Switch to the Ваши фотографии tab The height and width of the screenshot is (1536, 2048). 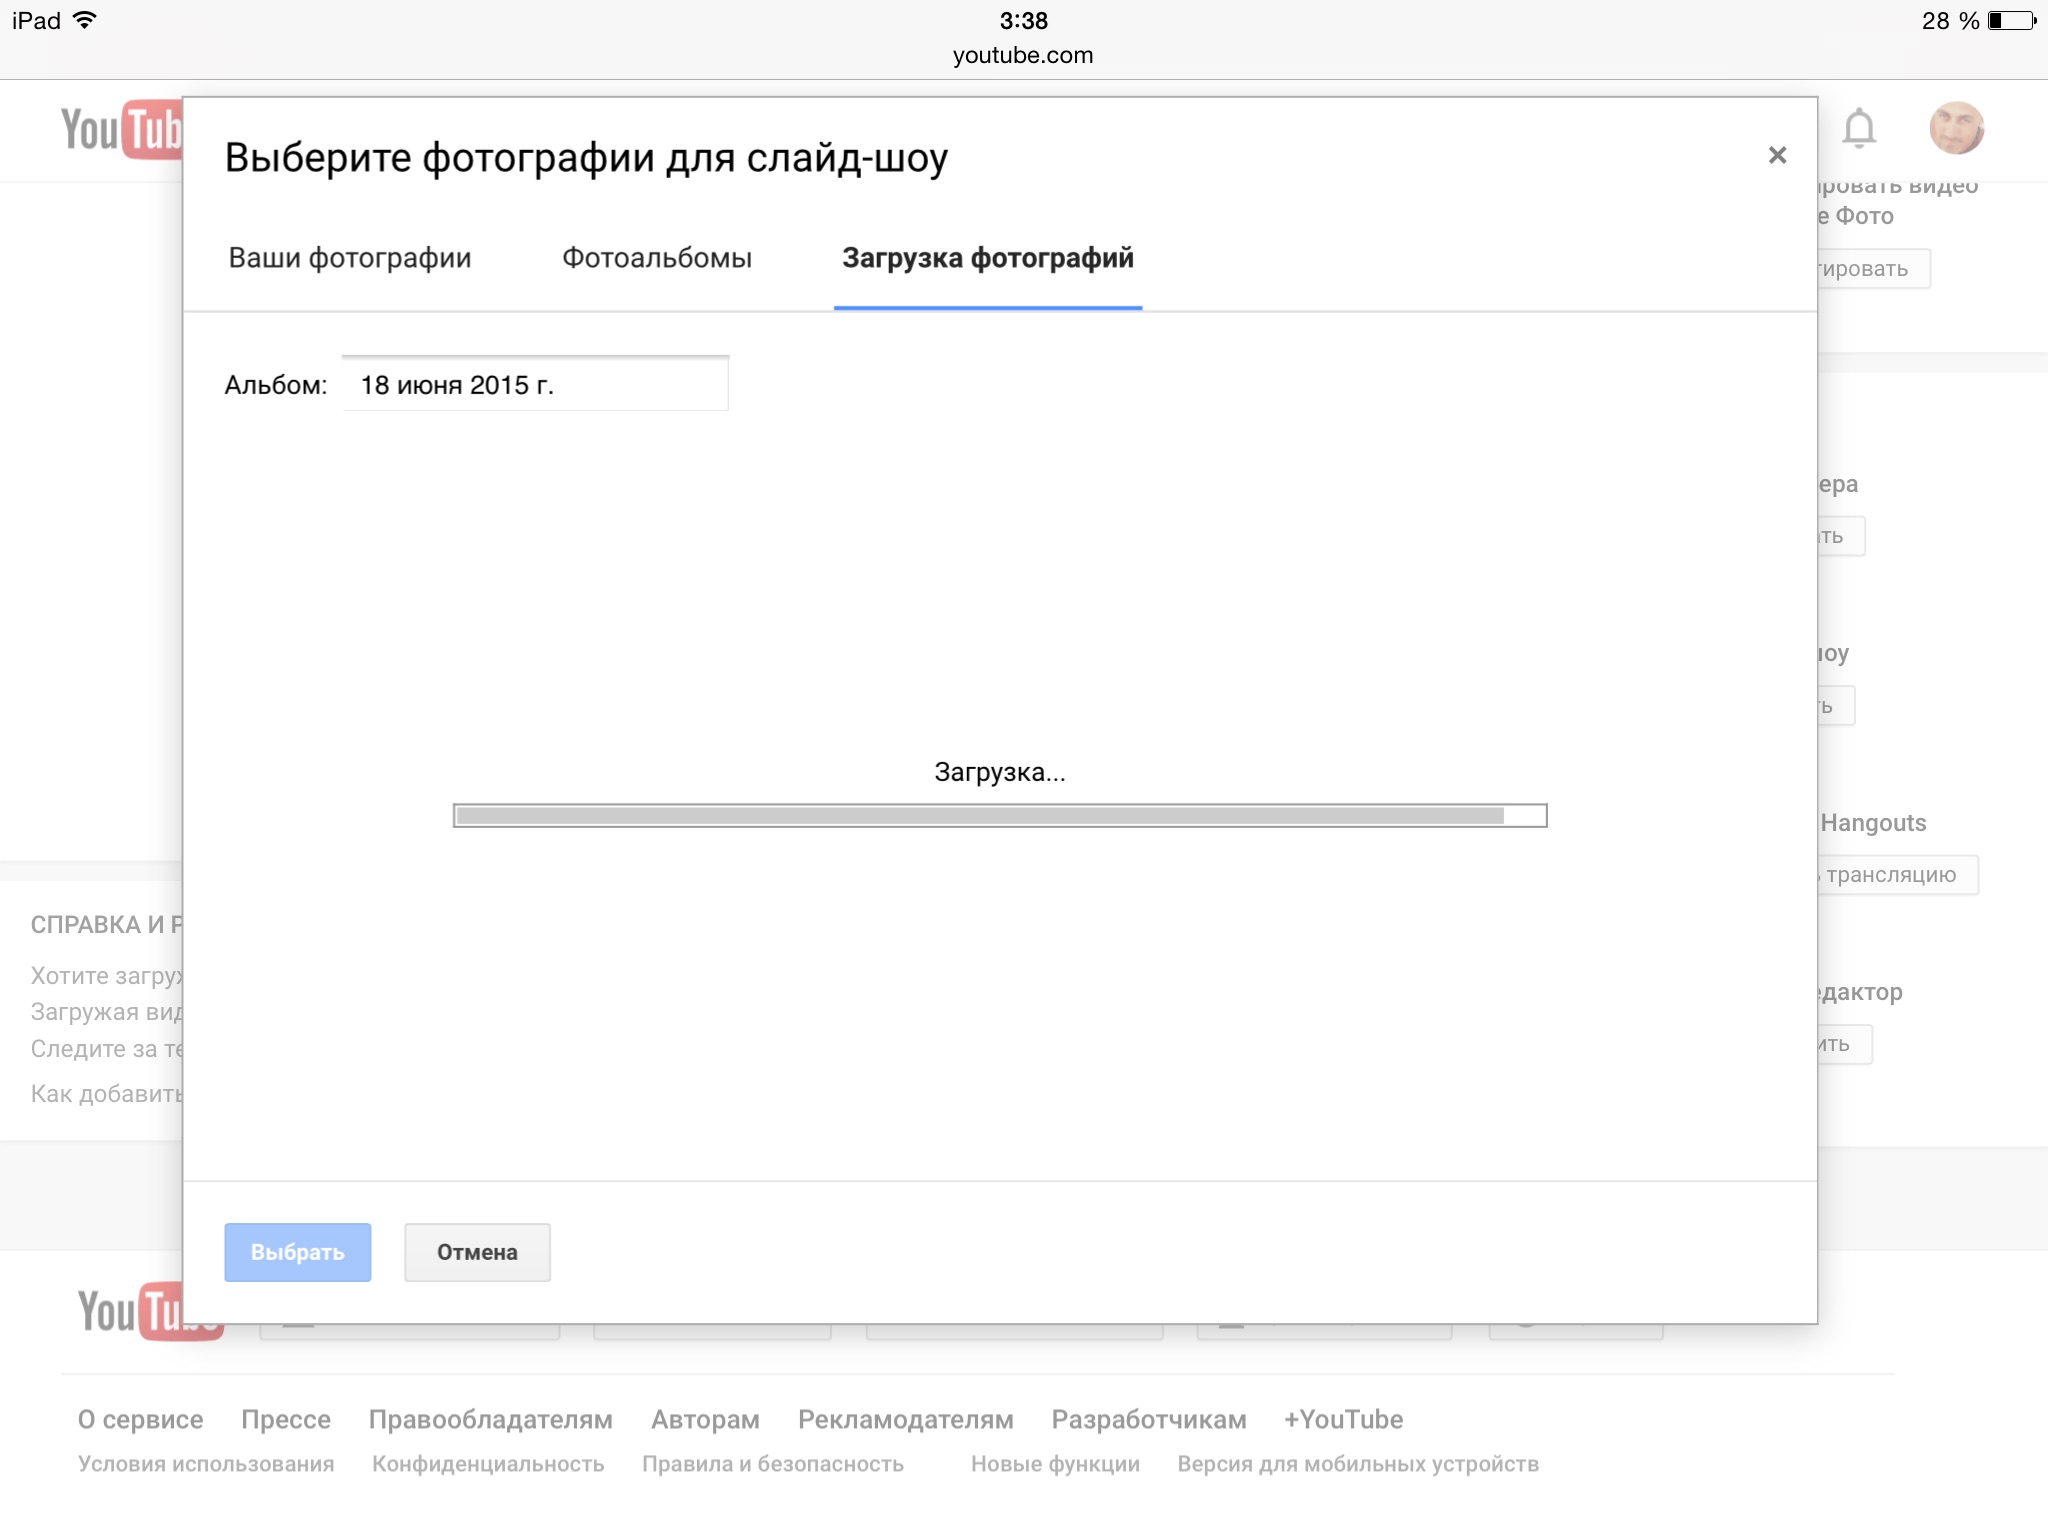tap(349, 258)
